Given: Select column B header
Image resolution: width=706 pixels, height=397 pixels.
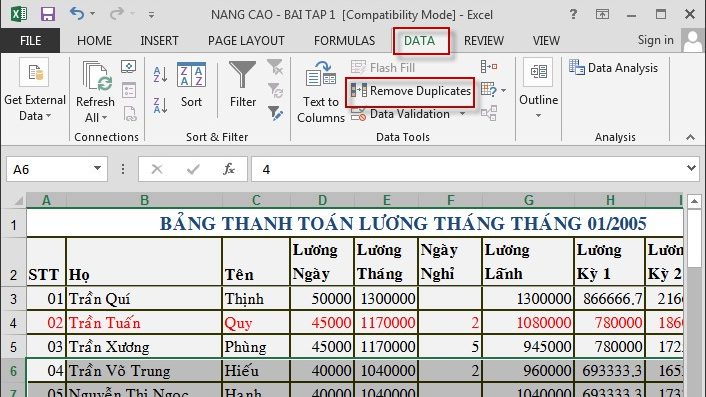Looking at the screenshot, I should (144, 200).
